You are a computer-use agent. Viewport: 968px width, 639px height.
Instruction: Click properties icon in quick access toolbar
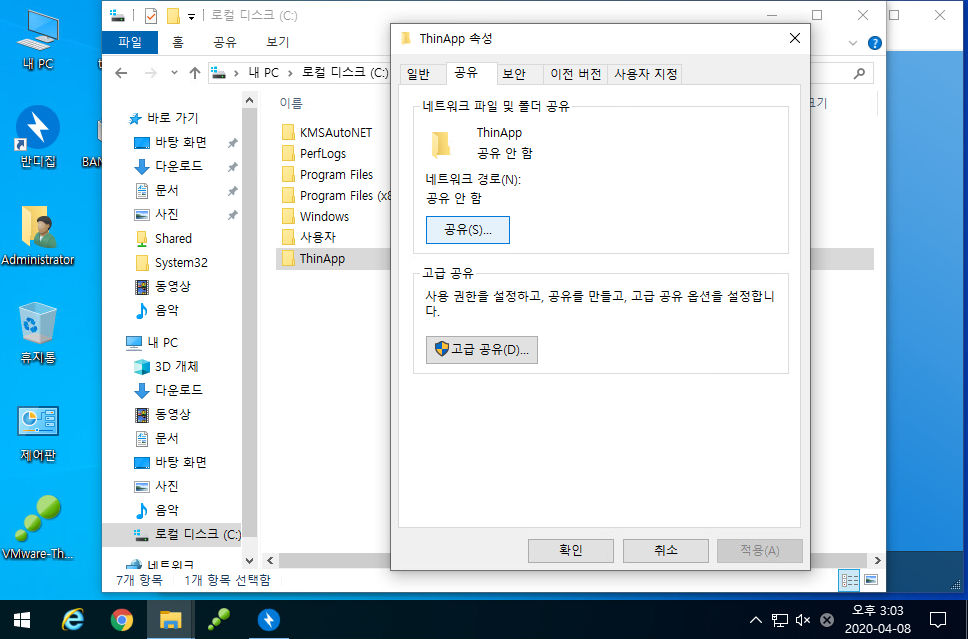151,15
